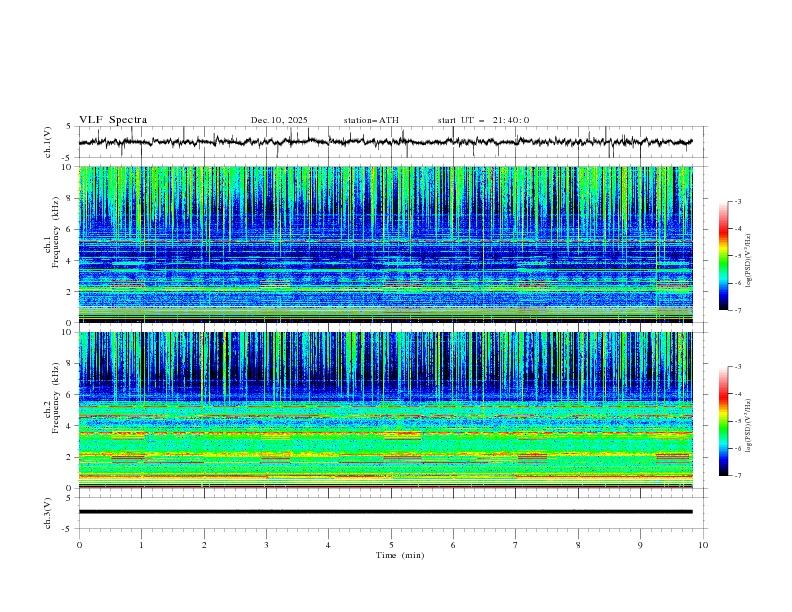Click the 'VLF Spectra' title text
This screenshot has width=792, height=612.
click(x=113, y=120)
